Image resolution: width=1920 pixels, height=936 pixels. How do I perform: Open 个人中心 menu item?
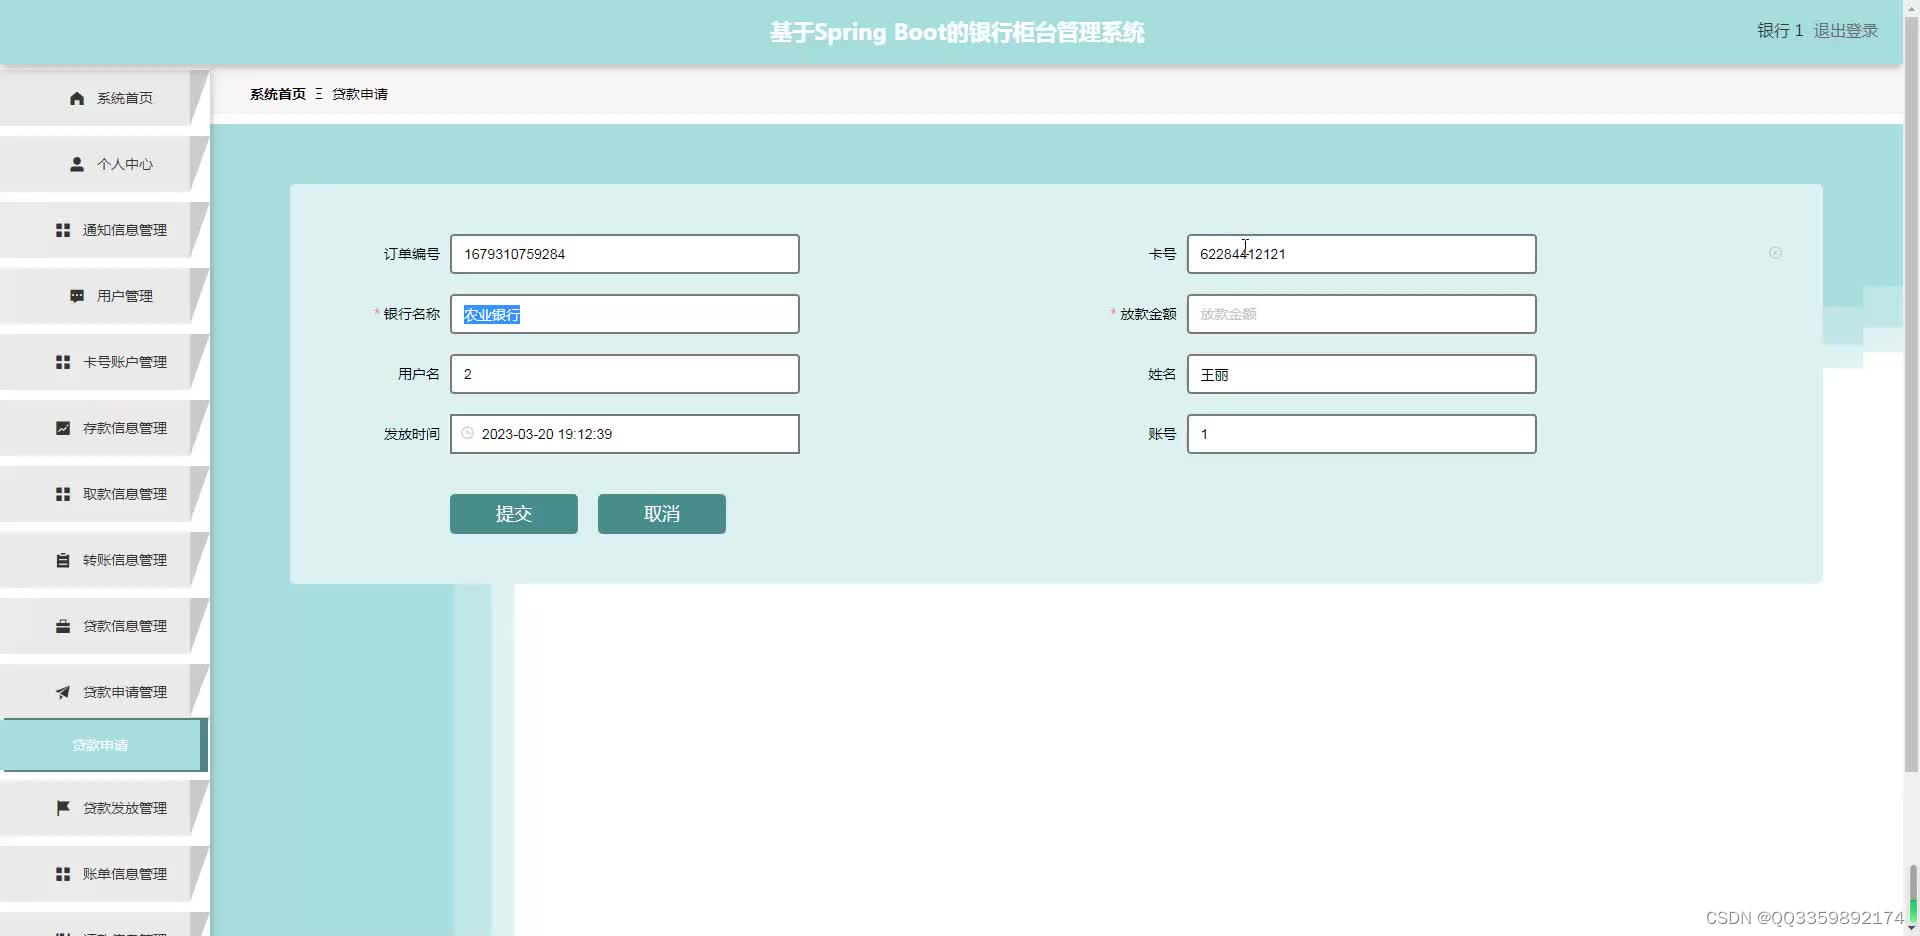pyautogui.click(x=104, y=164)
